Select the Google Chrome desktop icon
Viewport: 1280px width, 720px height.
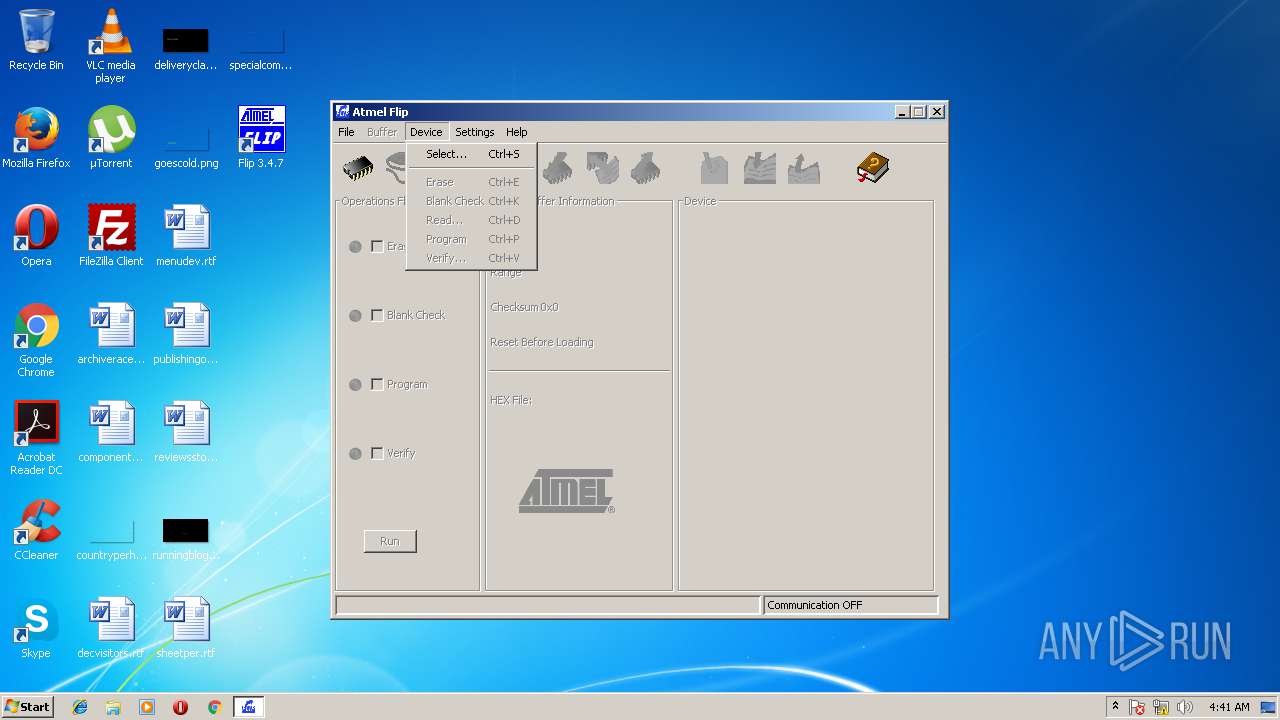pyautogui.click(x=36, y=340)
